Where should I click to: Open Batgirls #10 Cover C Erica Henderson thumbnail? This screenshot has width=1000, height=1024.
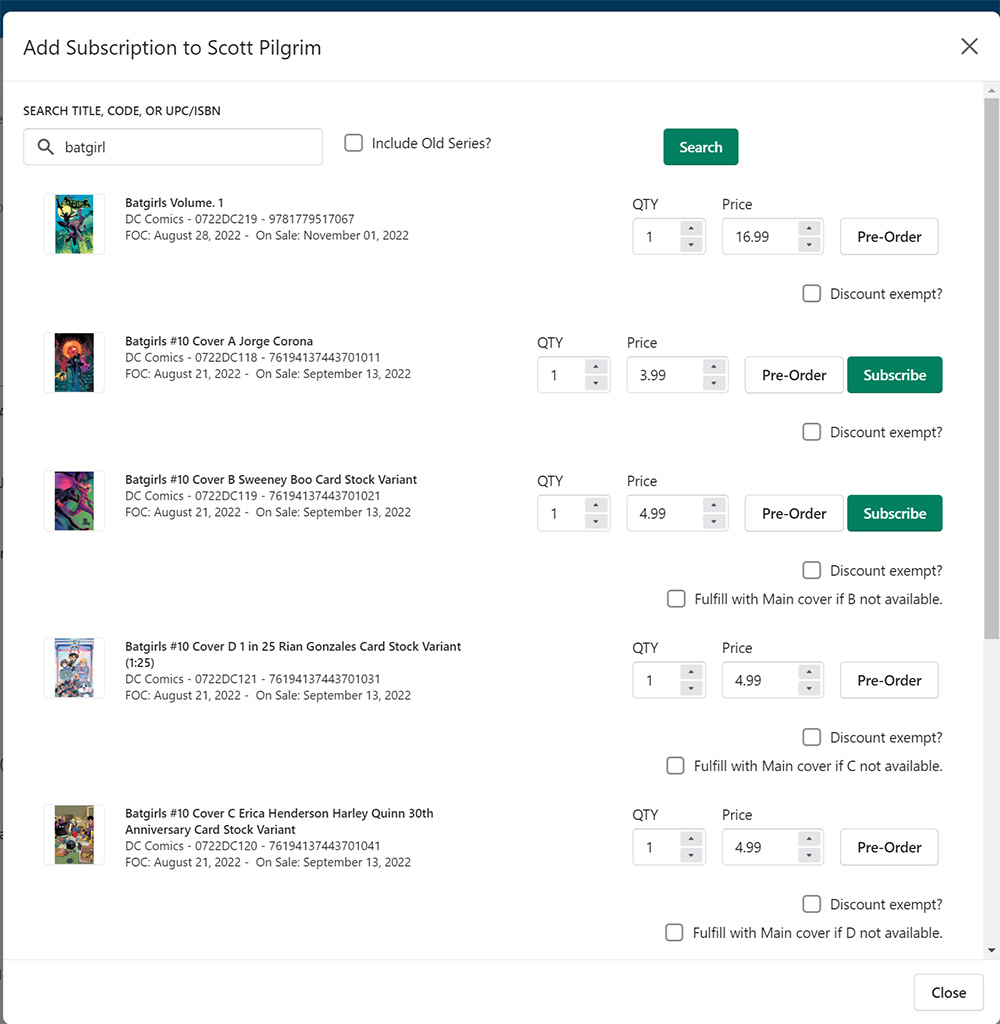pyautogui.click(x=74, y=835)
